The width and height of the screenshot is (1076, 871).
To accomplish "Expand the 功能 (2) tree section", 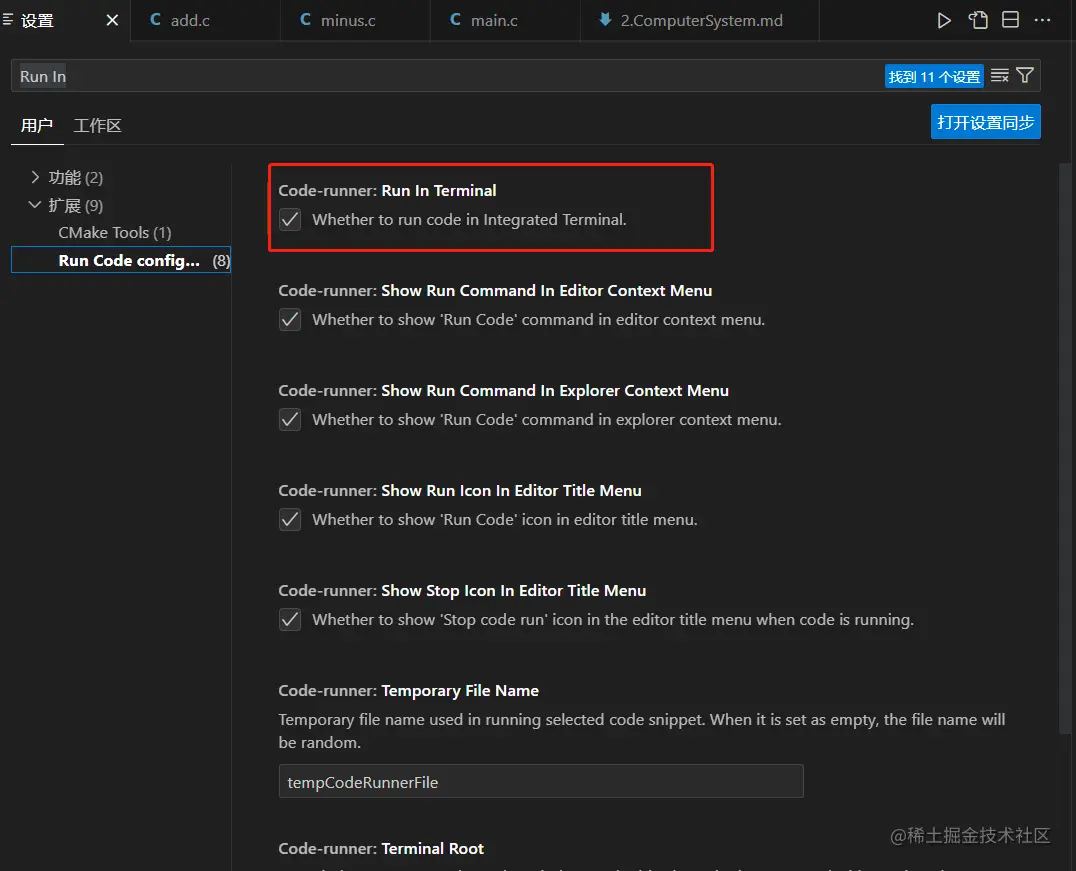I will [36, 178].
